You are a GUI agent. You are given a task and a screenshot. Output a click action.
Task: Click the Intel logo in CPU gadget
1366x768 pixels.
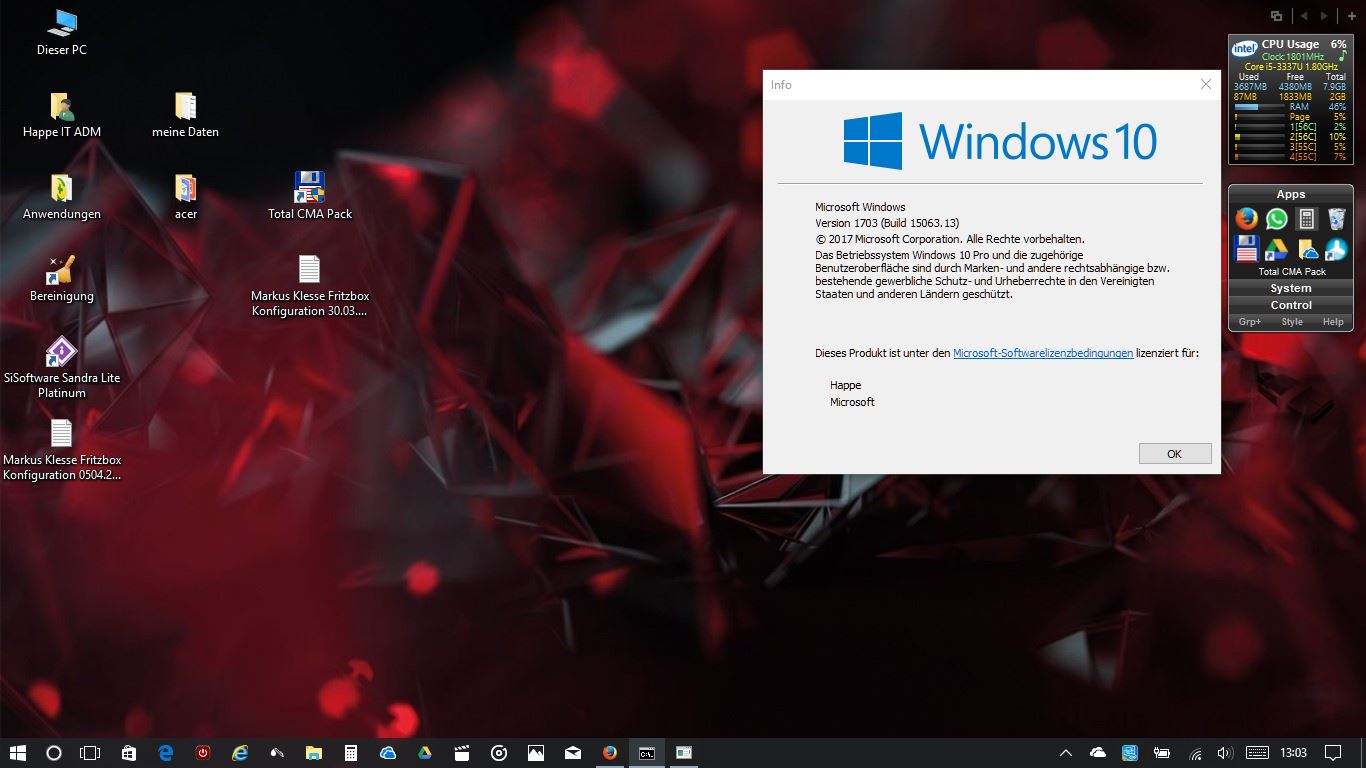tap(1244, 48)
